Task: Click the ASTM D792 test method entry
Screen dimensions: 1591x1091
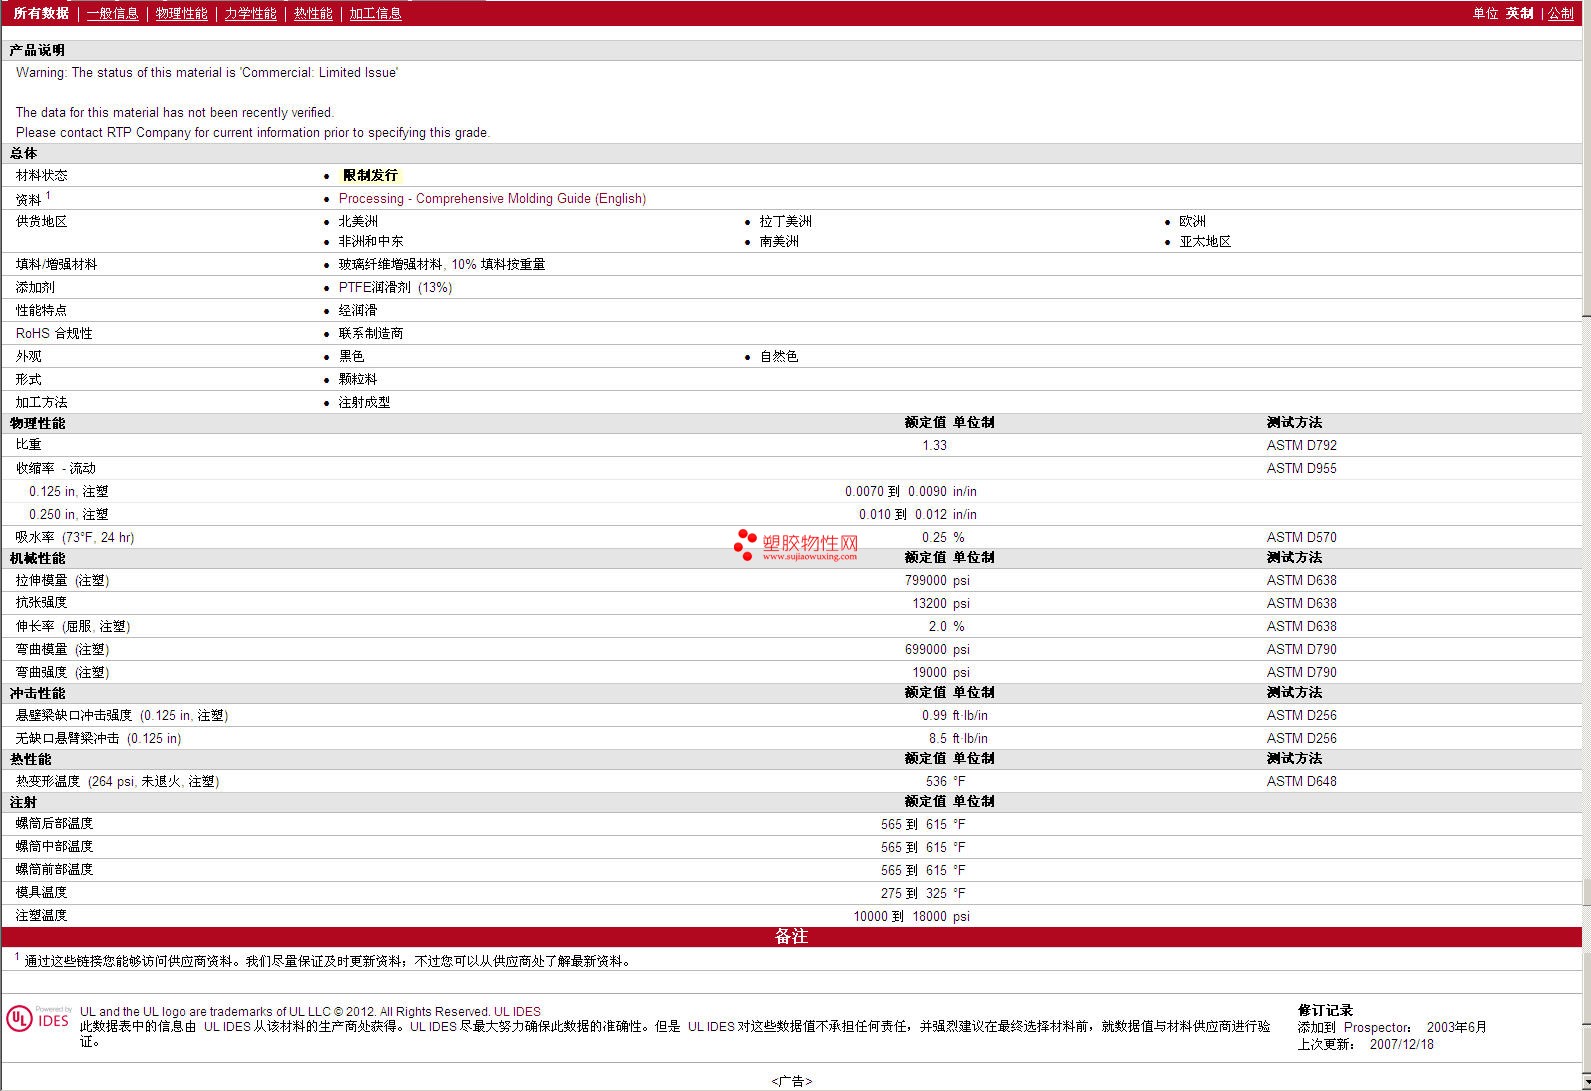Action: [1301, 445]
